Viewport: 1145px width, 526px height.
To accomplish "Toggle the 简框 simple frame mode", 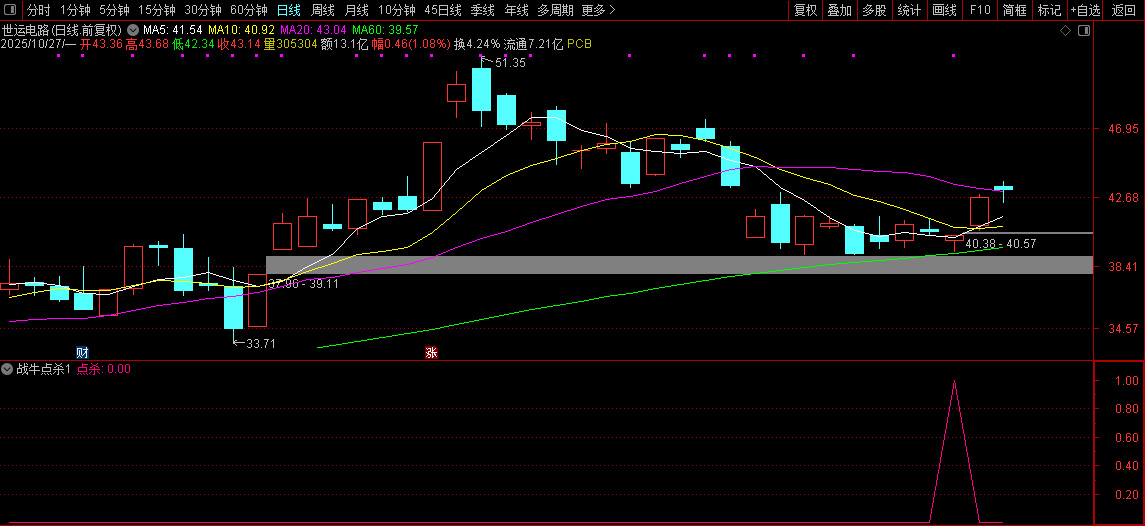I will coord(1014,10).
